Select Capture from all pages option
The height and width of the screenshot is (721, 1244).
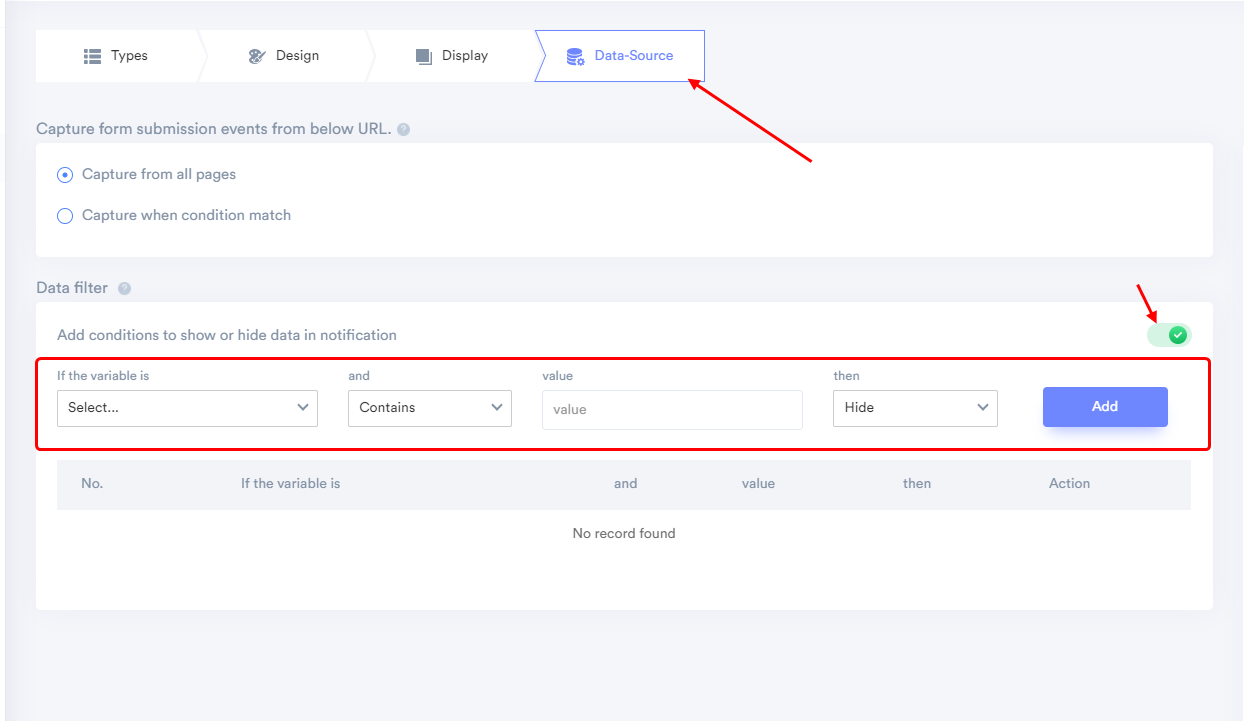[147, 174]
